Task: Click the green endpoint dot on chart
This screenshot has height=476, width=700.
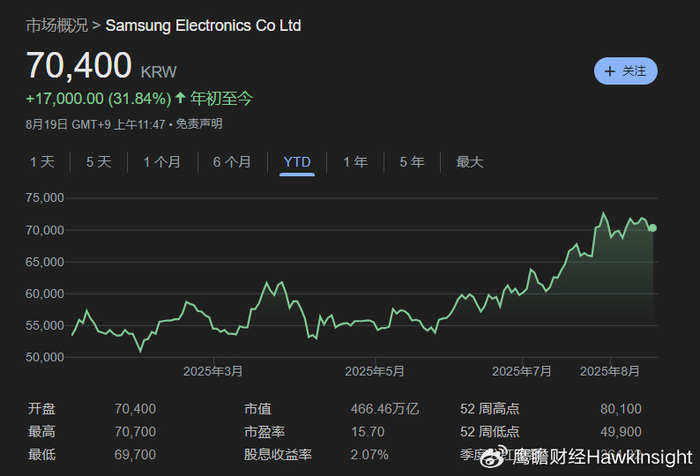Action: pos(653,228)
